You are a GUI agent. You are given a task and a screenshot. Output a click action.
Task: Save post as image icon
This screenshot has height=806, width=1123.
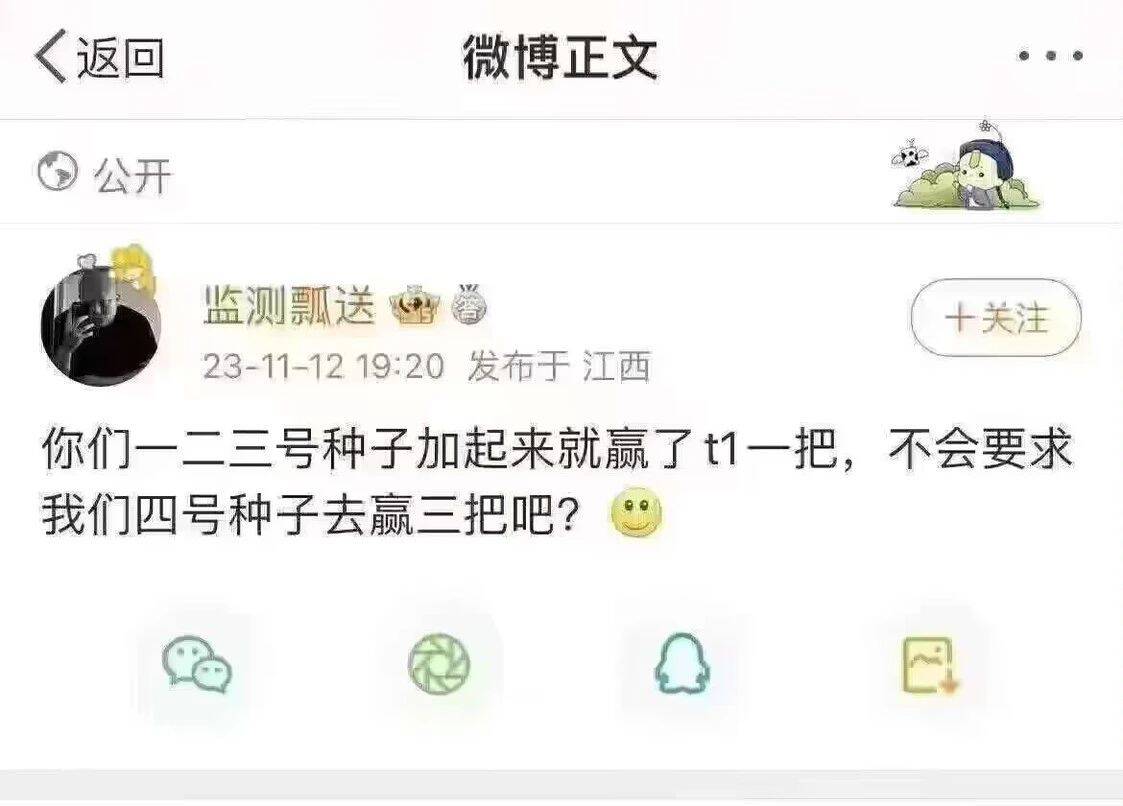930,665
